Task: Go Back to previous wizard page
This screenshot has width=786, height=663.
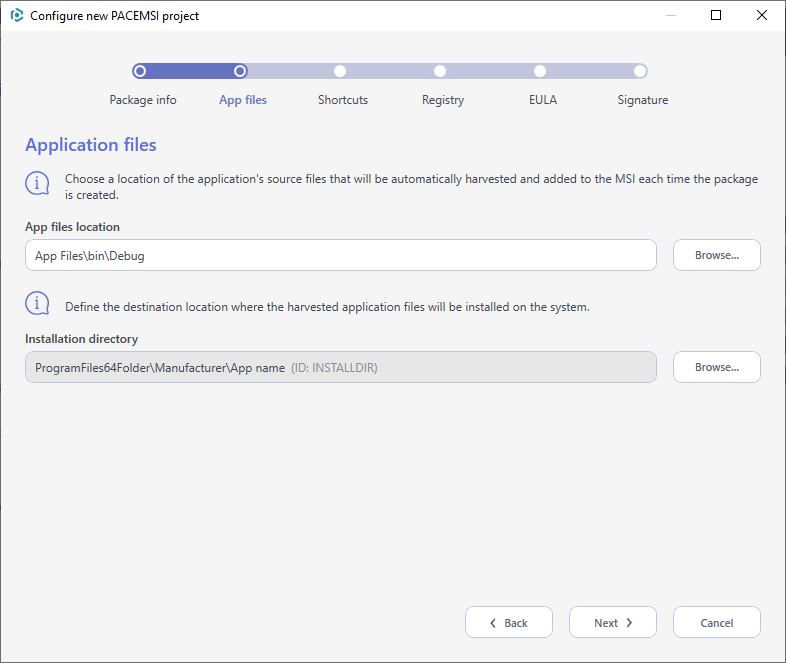Action: (509, 622)
